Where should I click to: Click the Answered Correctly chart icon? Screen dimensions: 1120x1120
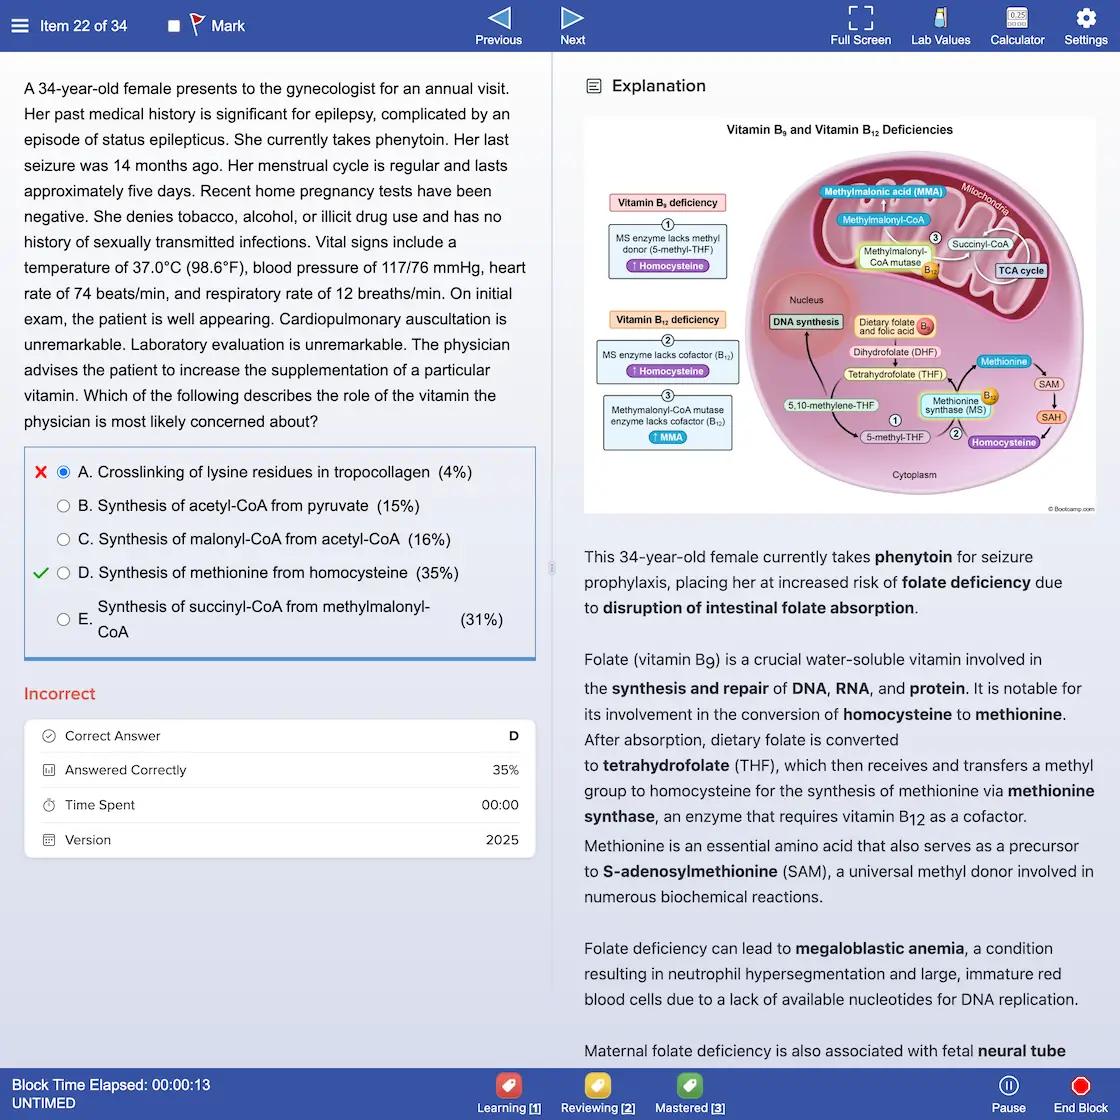coord(49,770)
